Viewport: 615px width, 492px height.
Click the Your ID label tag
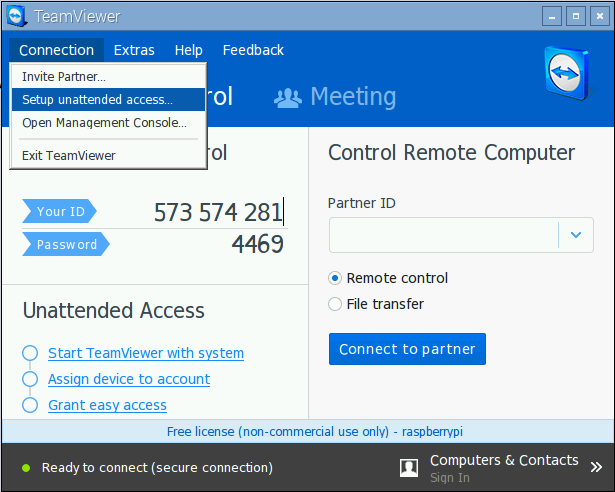[x=59, y=211]
